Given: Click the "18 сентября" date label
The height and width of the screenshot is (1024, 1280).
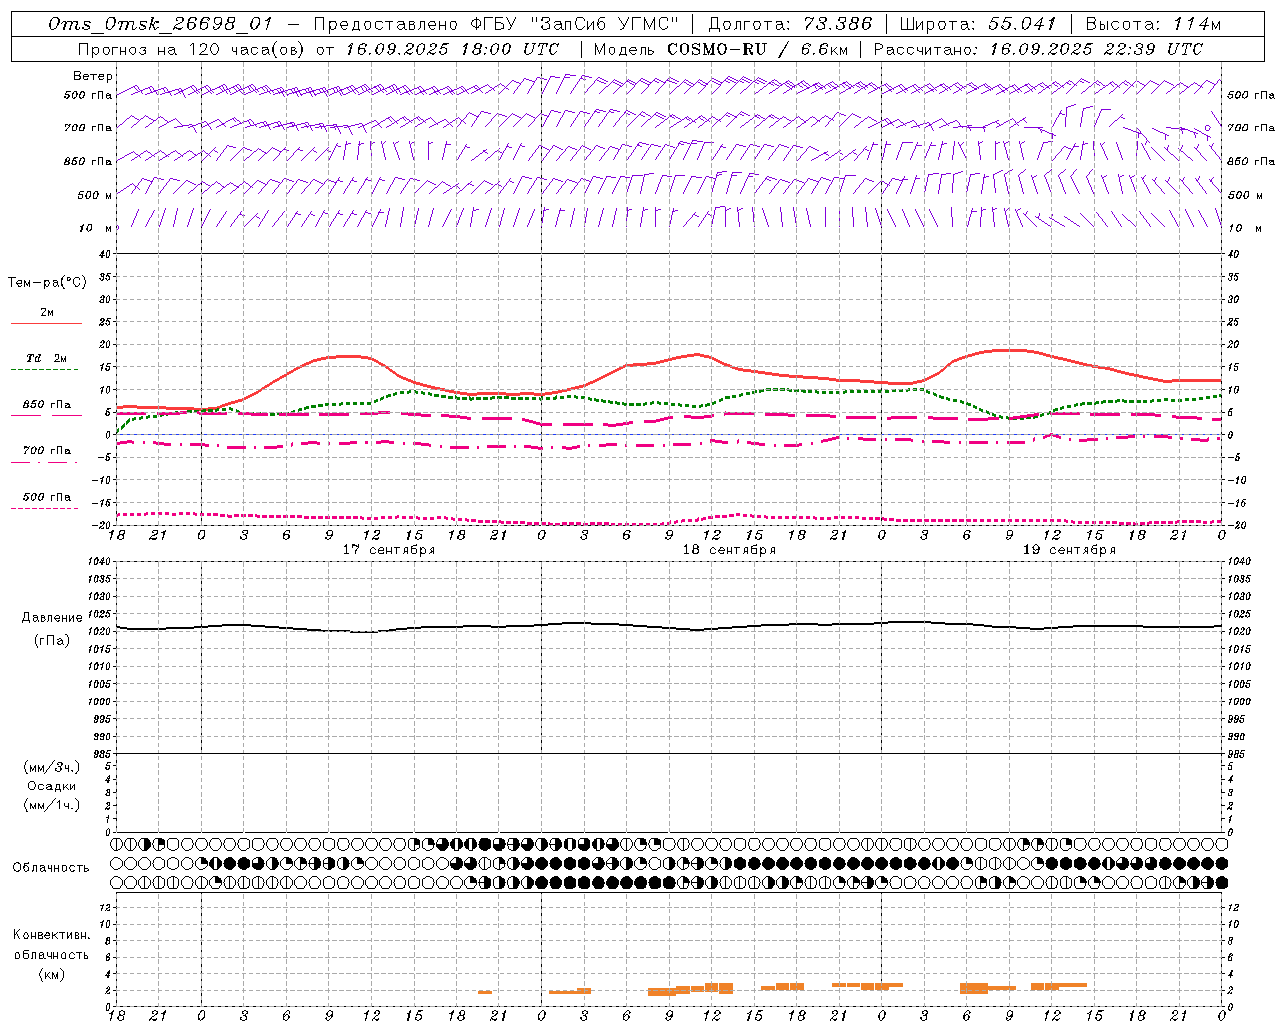Looking at the screenshot, I should pyautogui.click(x=729, y=550).
